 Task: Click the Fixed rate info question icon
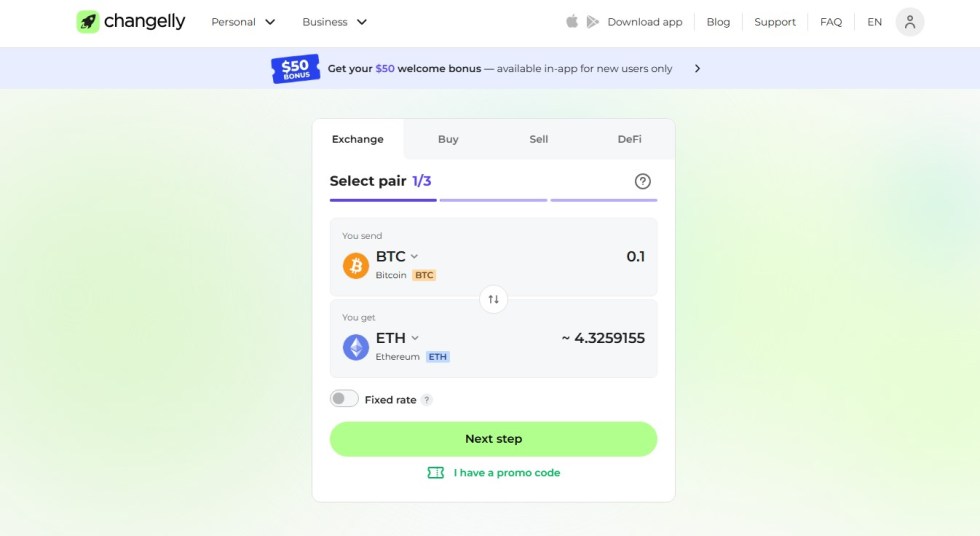pos(427,400)
